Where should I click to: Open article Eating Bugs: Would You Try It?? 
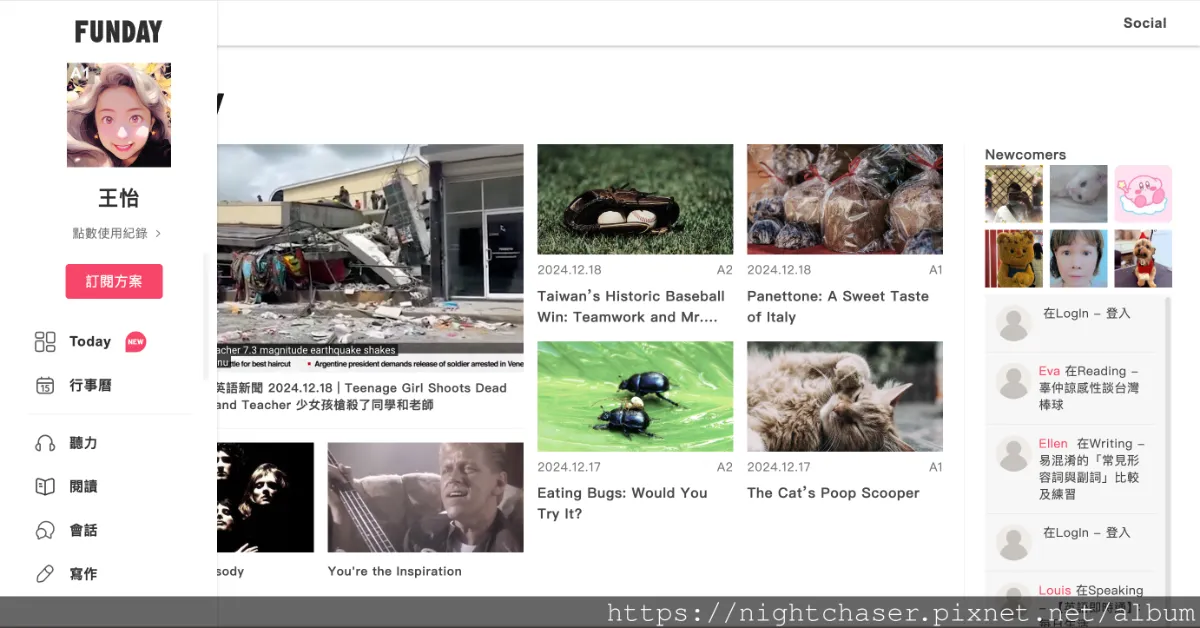tap(622, 503)
